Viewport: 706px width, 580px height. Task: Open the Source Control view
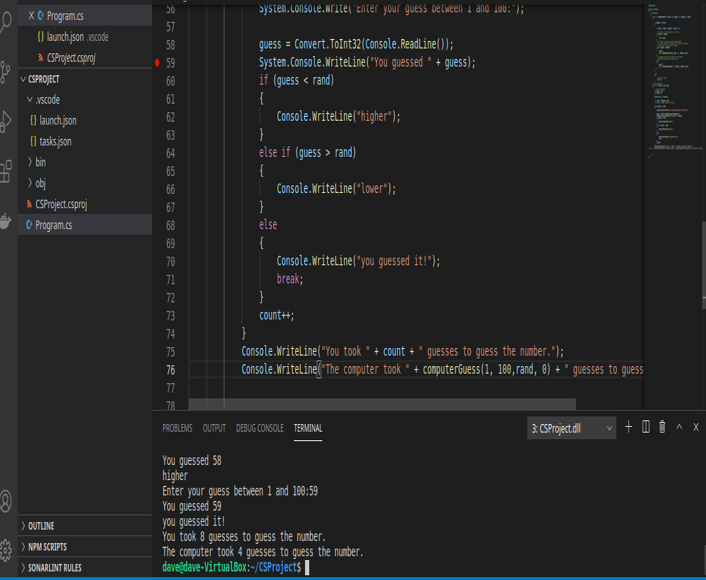(x=7, y=73)
